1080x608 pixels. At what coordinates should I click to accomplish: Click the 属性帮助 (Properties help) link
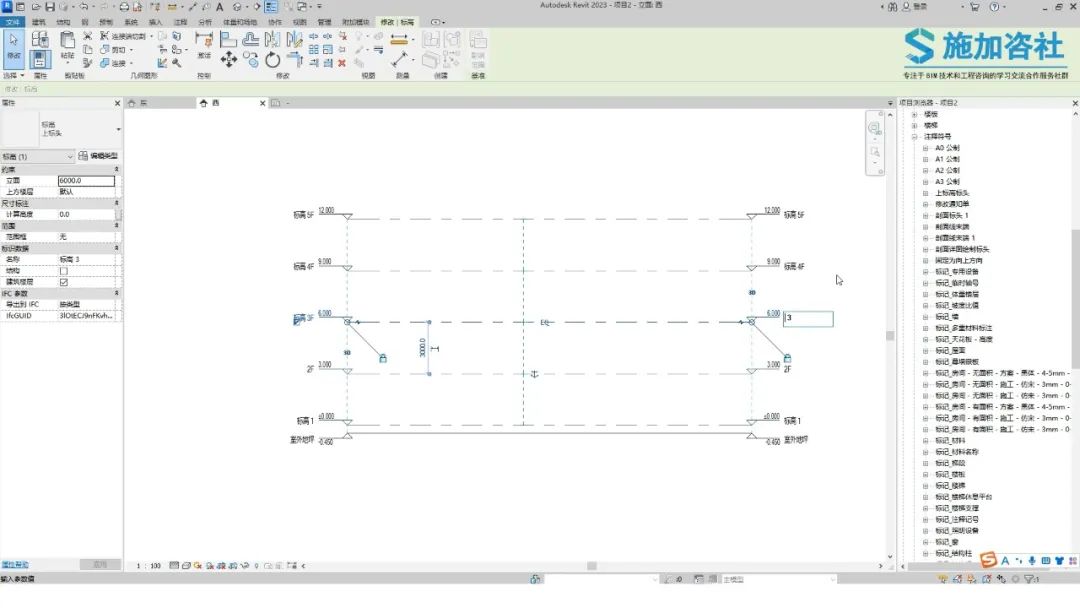[x=14, y=565]
